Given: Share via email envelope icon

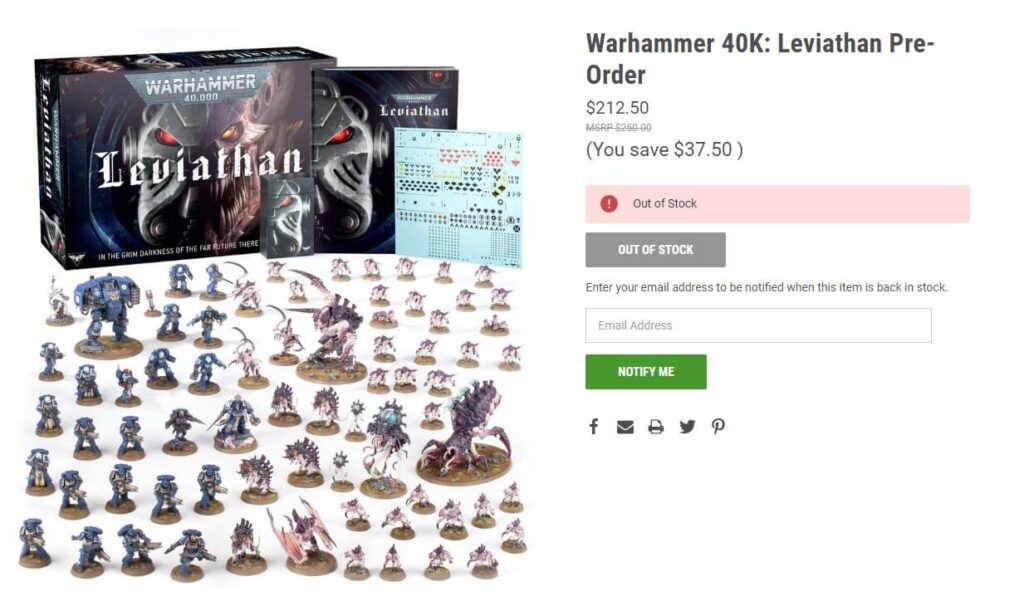Looking at the screenshot, I should [x=625, y=427].
